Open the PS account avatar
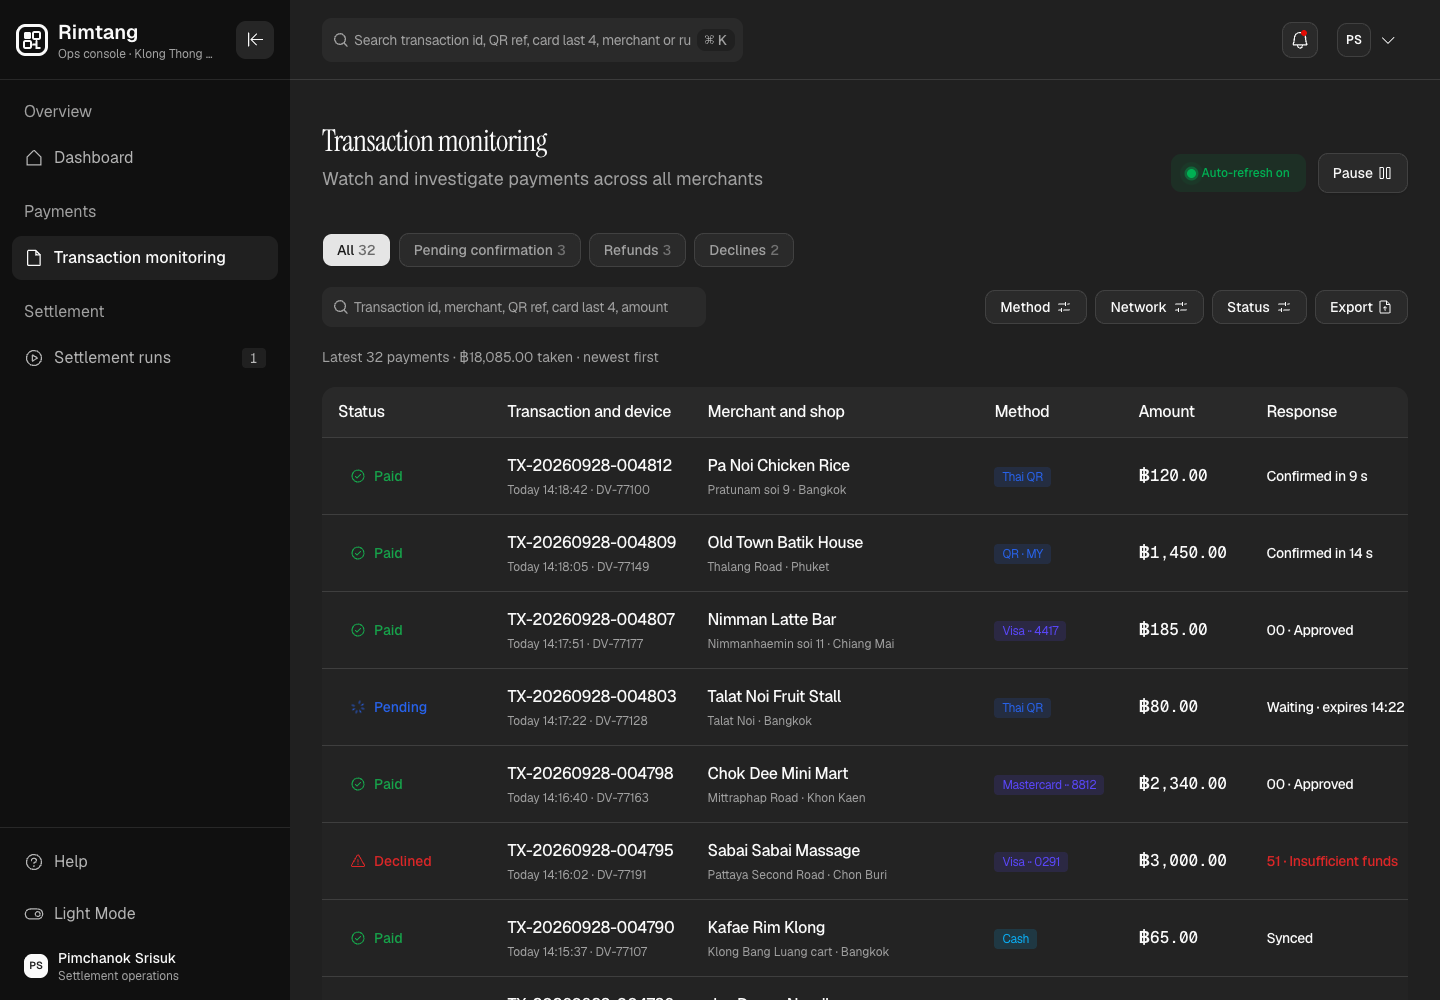This screenshot has height=1000, width=1440. pyautogui.click(x=1354, y=40)
